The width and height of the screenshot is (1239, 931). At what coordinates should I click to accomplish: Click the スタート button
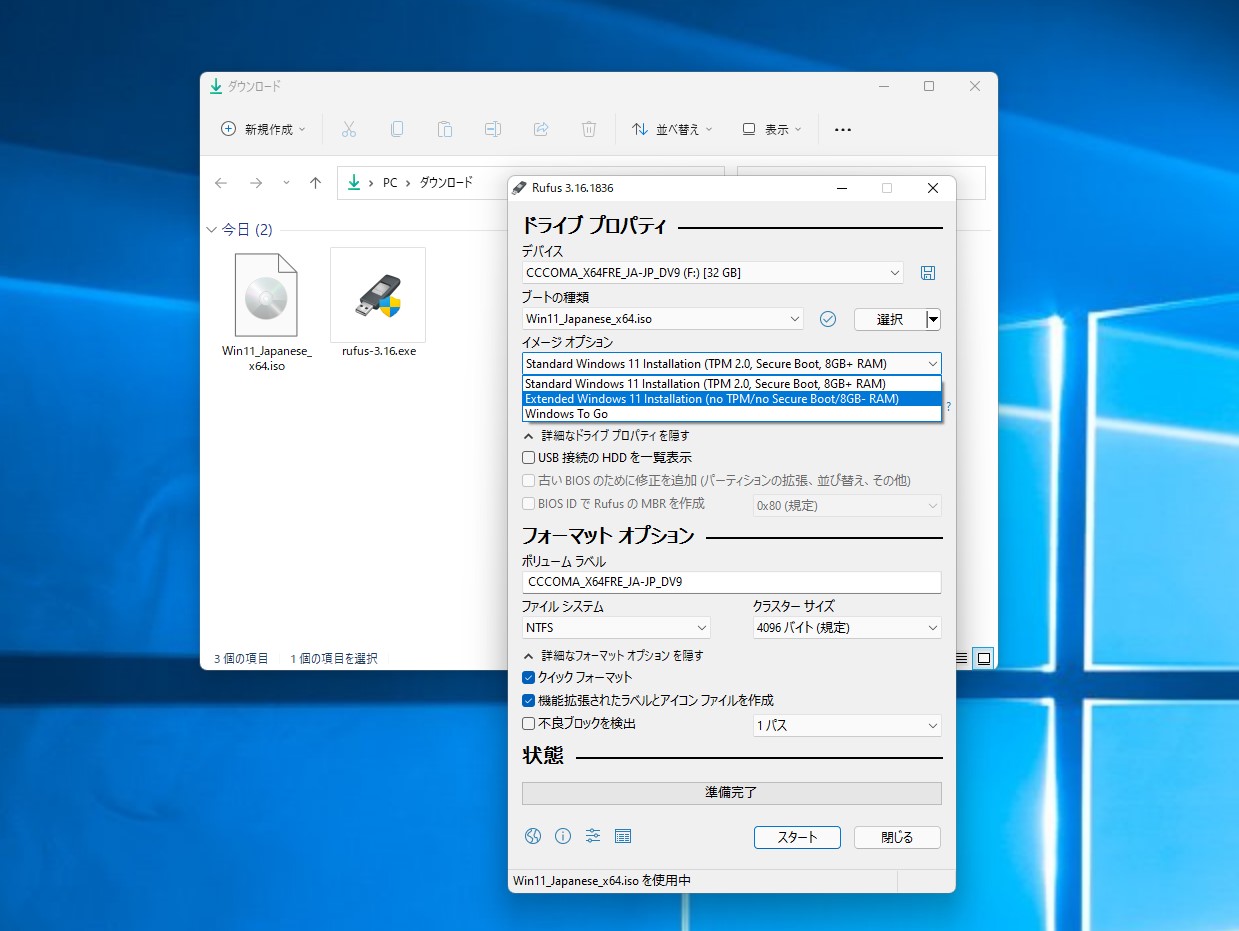(797, 837)
